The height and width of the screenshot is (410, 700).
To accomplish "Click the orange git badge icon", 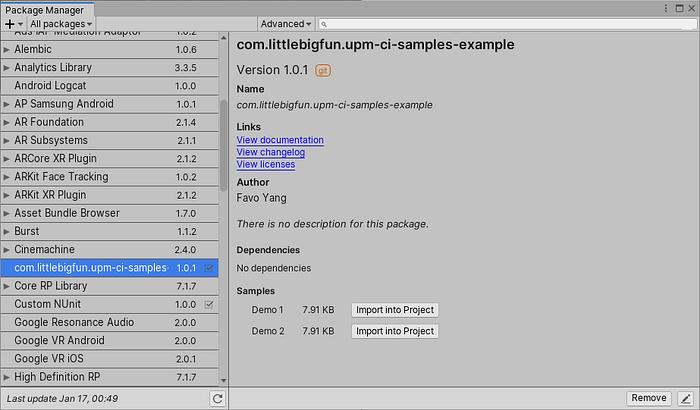I will (323, 70).
